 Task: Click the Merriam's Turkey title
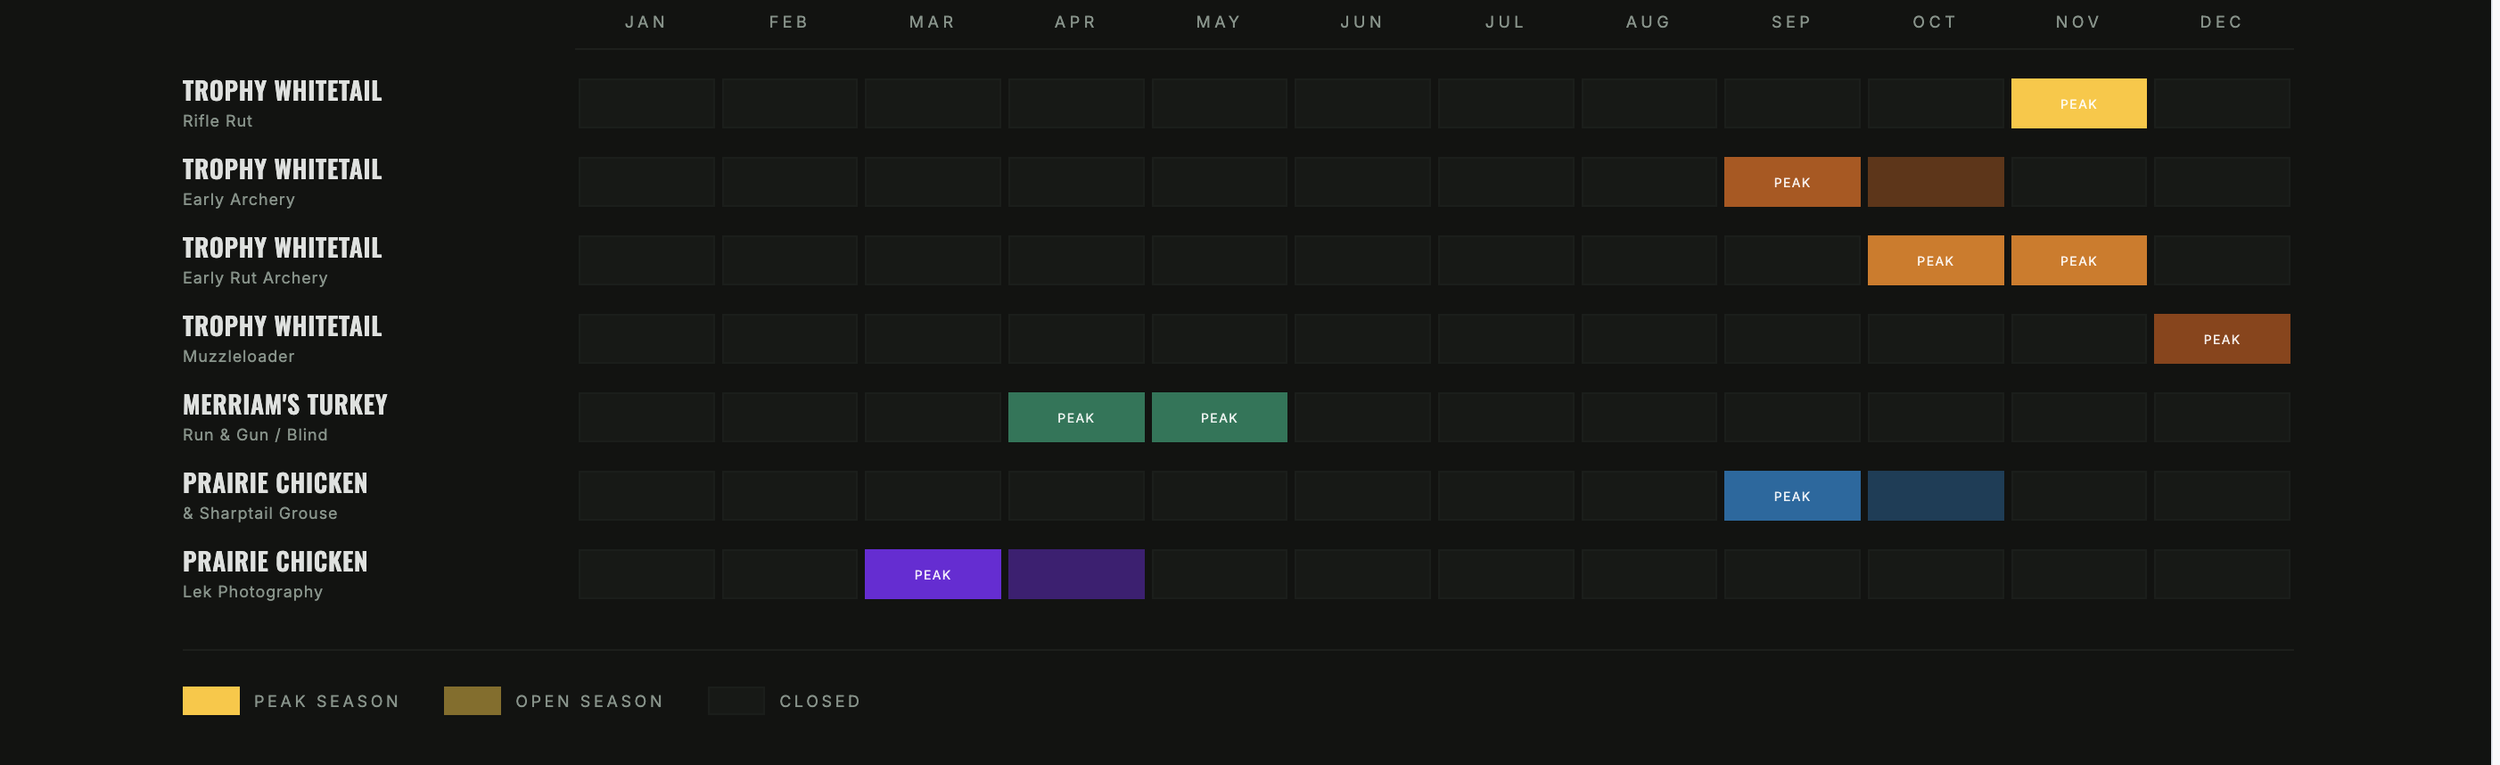point(284,405)
